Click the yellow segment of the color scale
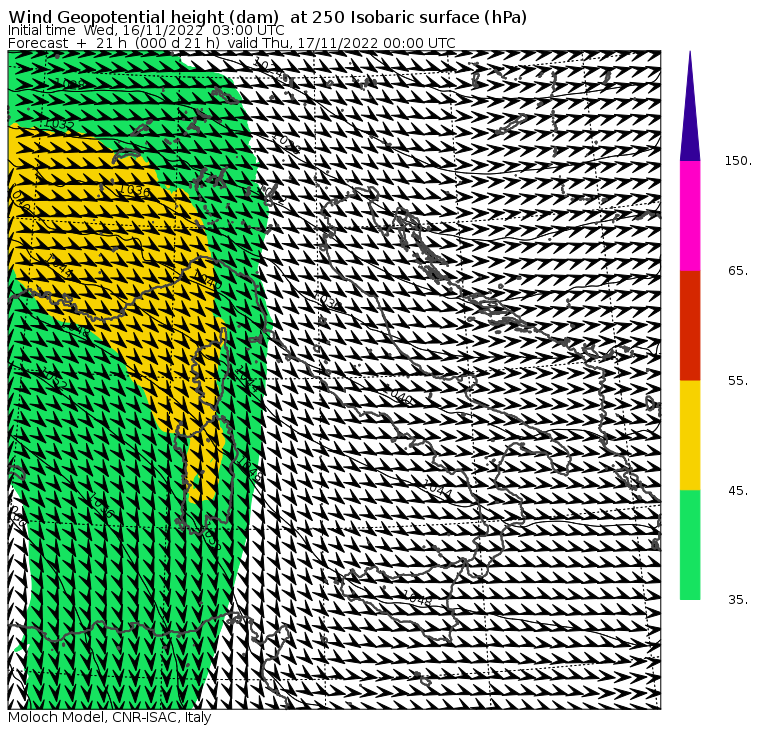The image size is (760, 731). pyautogui.click(x=690, y=435)
